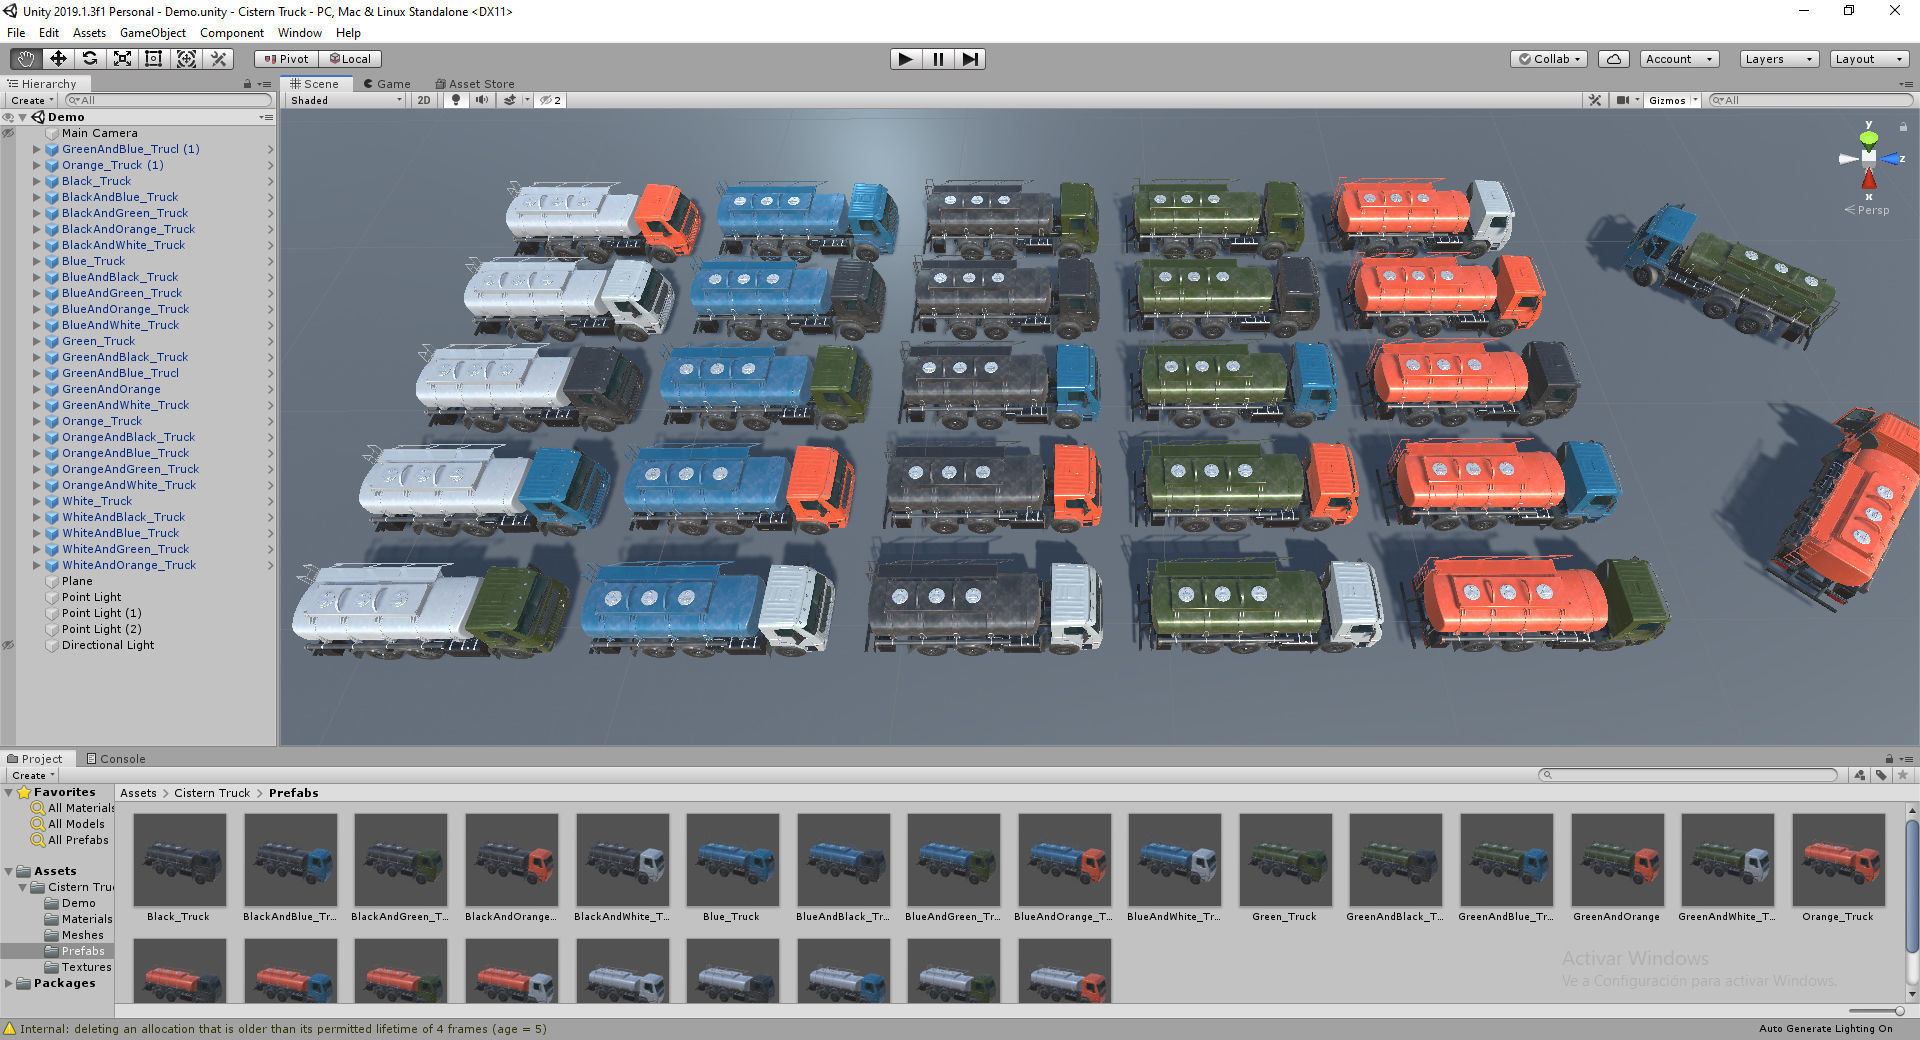Open Shaded draw mode dropdown

[x=345, y=100]
